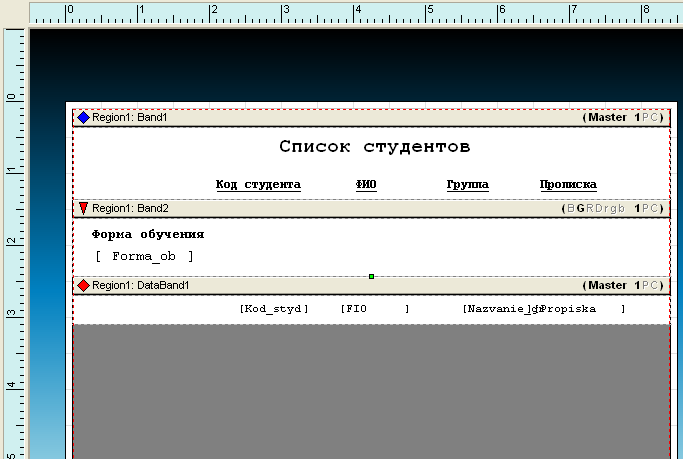
Task: Select the [Forma_ob] data field
Action: click(144, 256)
